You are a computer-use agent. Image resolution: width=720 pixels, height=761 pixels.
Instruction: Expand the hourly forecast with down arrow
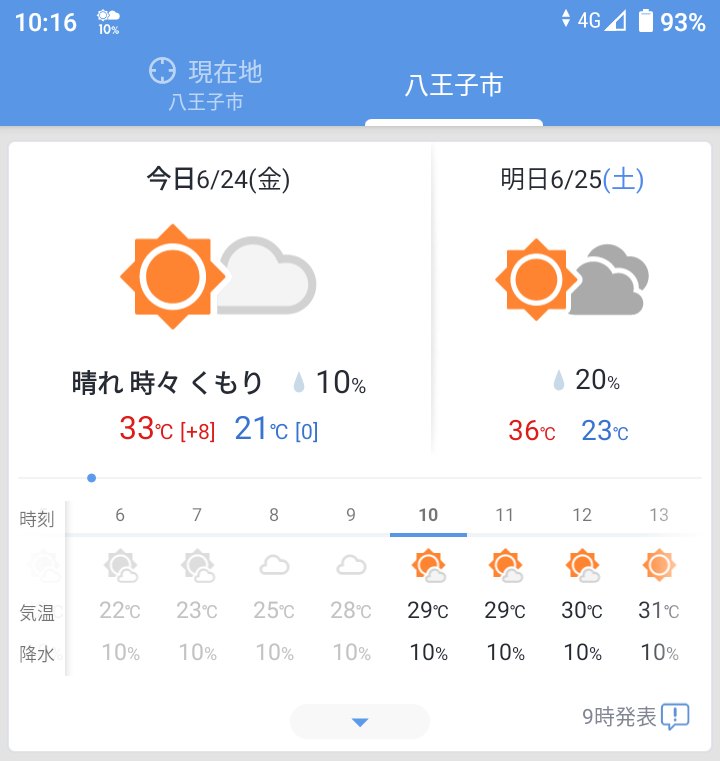(360, 721)
